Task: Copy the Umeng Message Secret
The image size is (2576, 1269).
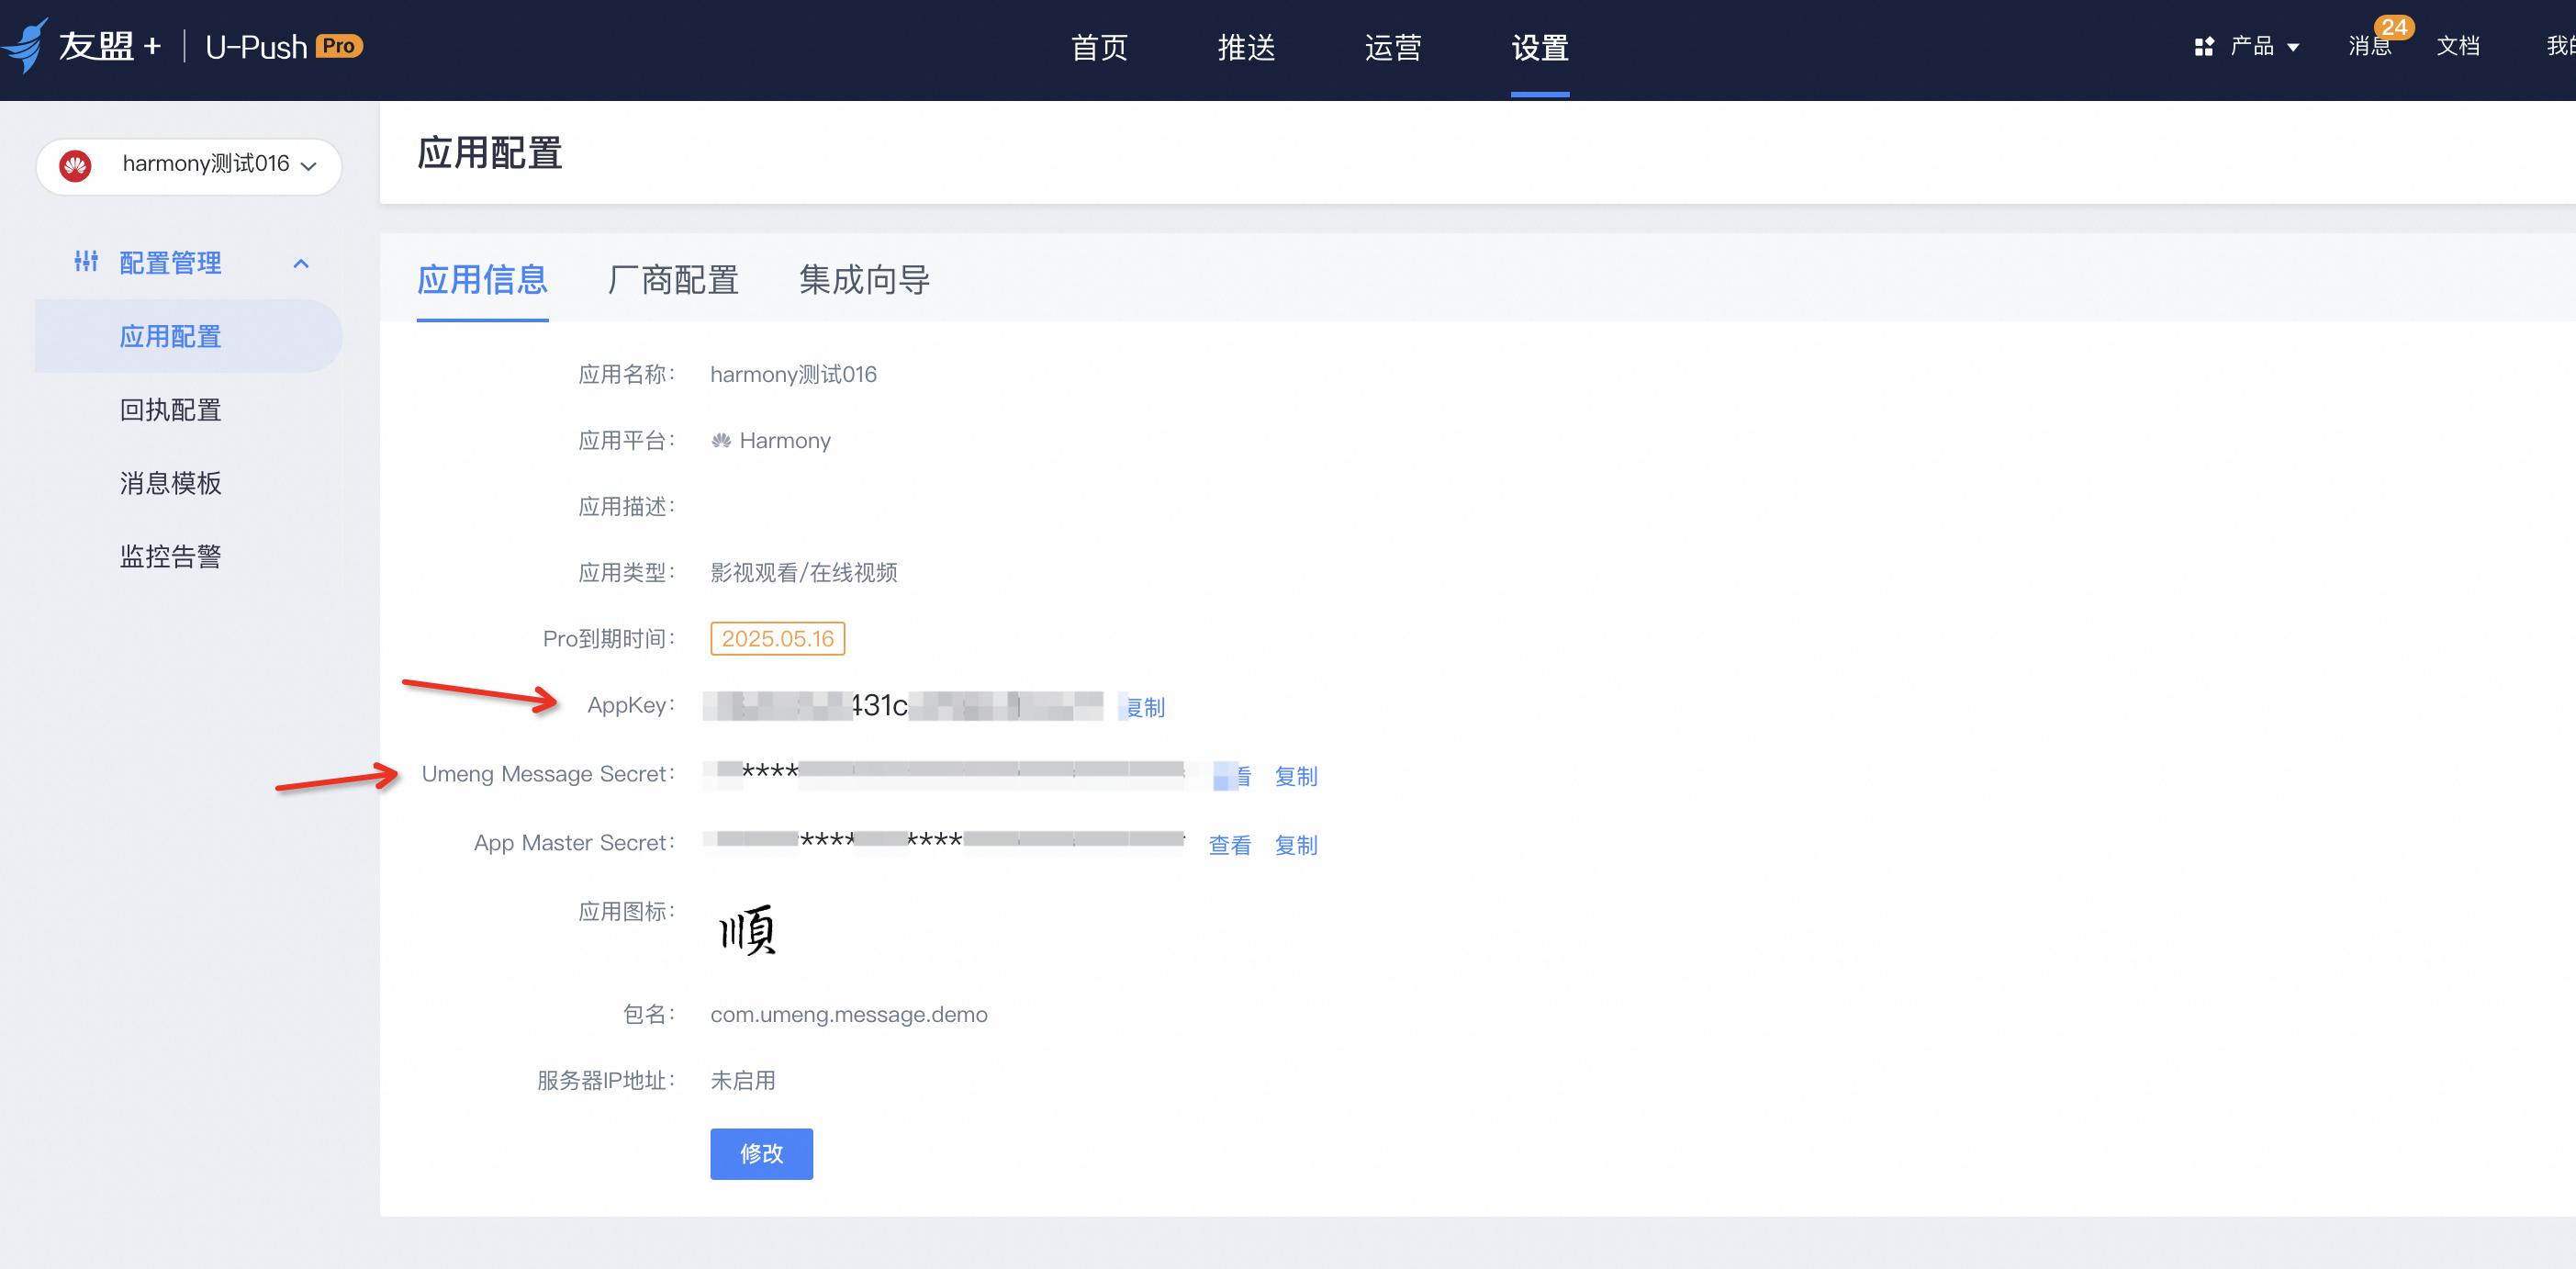Action: click(x=1296, y=776)
